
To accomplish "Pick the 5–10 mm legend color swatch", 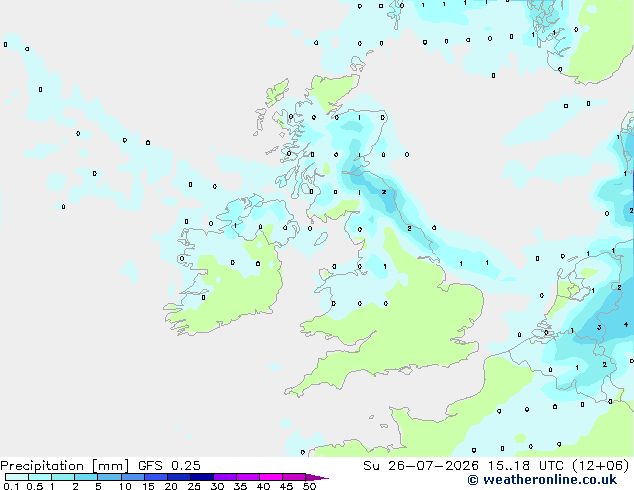I will tap(109, 477).
